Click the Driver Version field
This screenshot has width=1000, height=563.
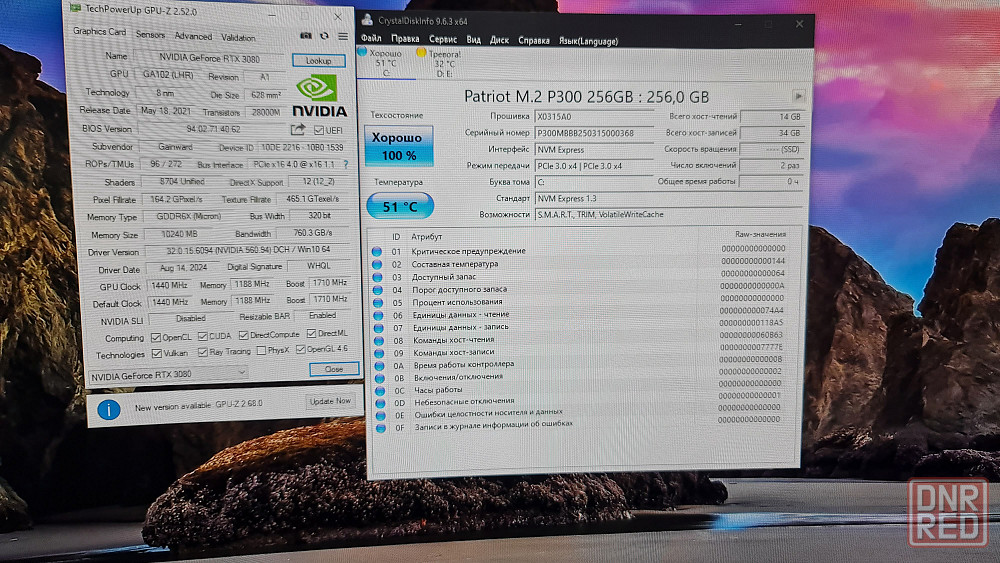pyautogui.click(x=248, y=251)
